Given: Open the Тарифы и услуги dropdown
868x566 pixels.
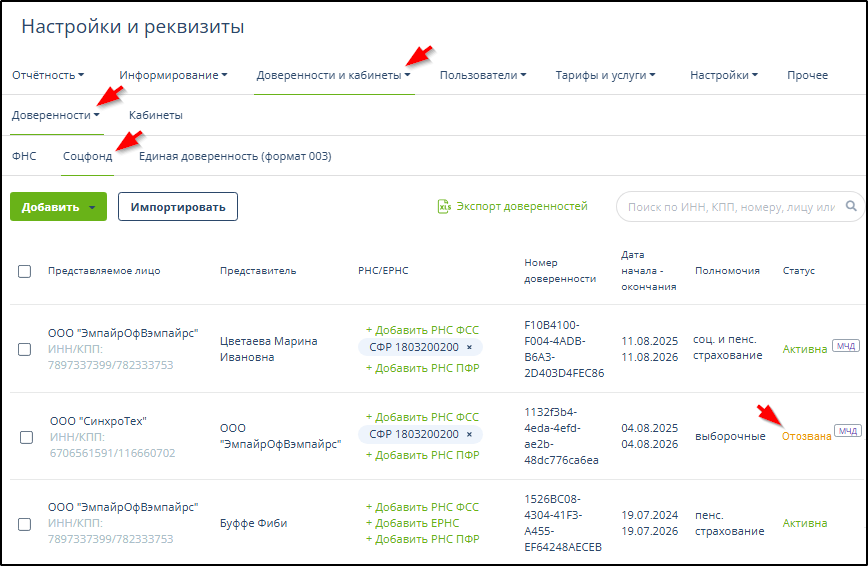Looking at the screenshot, I should tap(605, 75).
